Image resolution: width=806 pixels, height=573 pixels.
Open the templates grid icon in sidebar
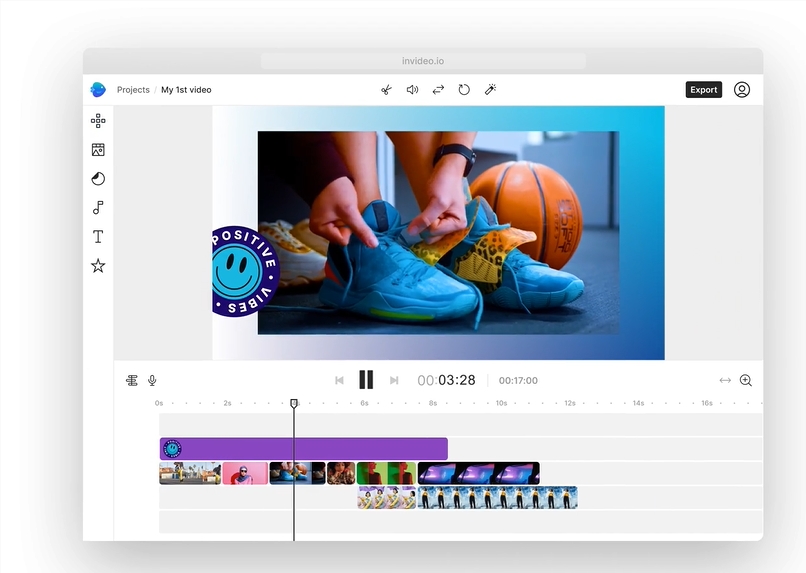click(x=98, y=121)
